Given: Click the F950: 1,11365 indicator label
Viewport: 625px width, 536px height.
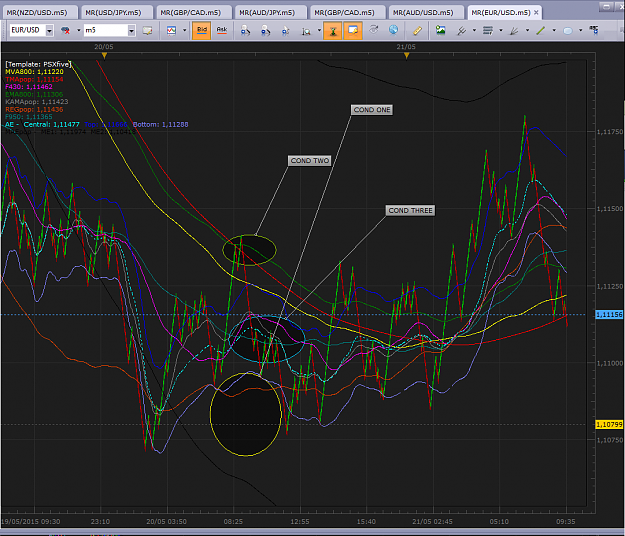Looking at the screenshot, I should (x=29, y=117).
